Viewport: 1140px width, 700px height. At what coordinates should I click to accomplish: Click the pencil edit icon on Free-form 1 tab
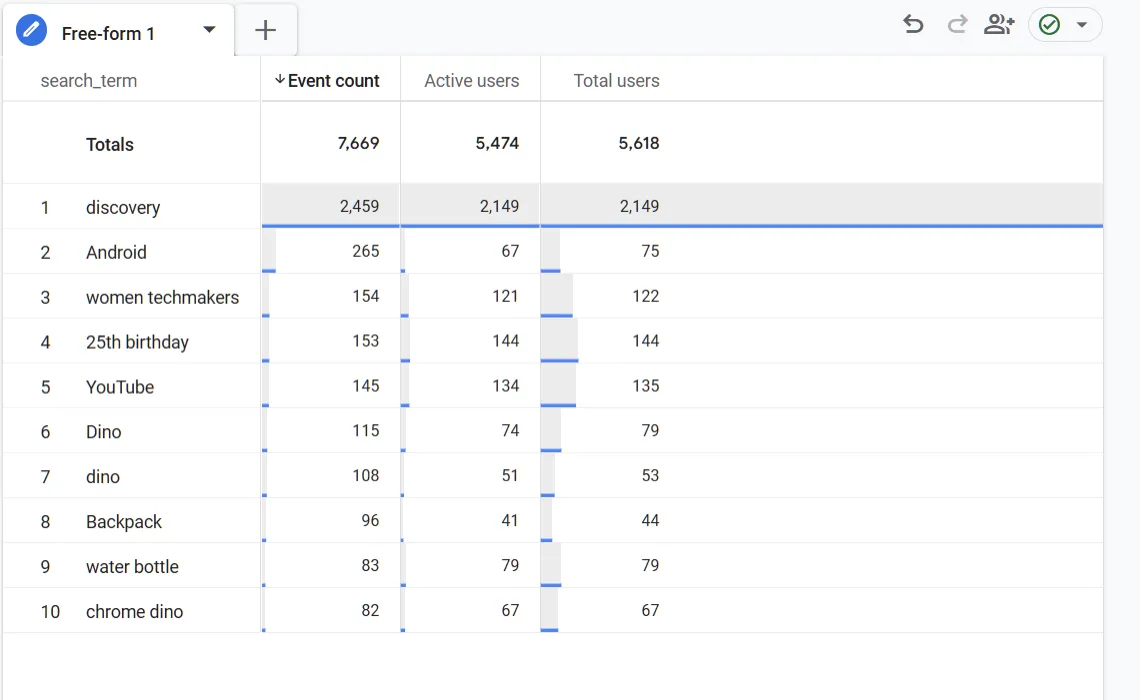[32, 31]
